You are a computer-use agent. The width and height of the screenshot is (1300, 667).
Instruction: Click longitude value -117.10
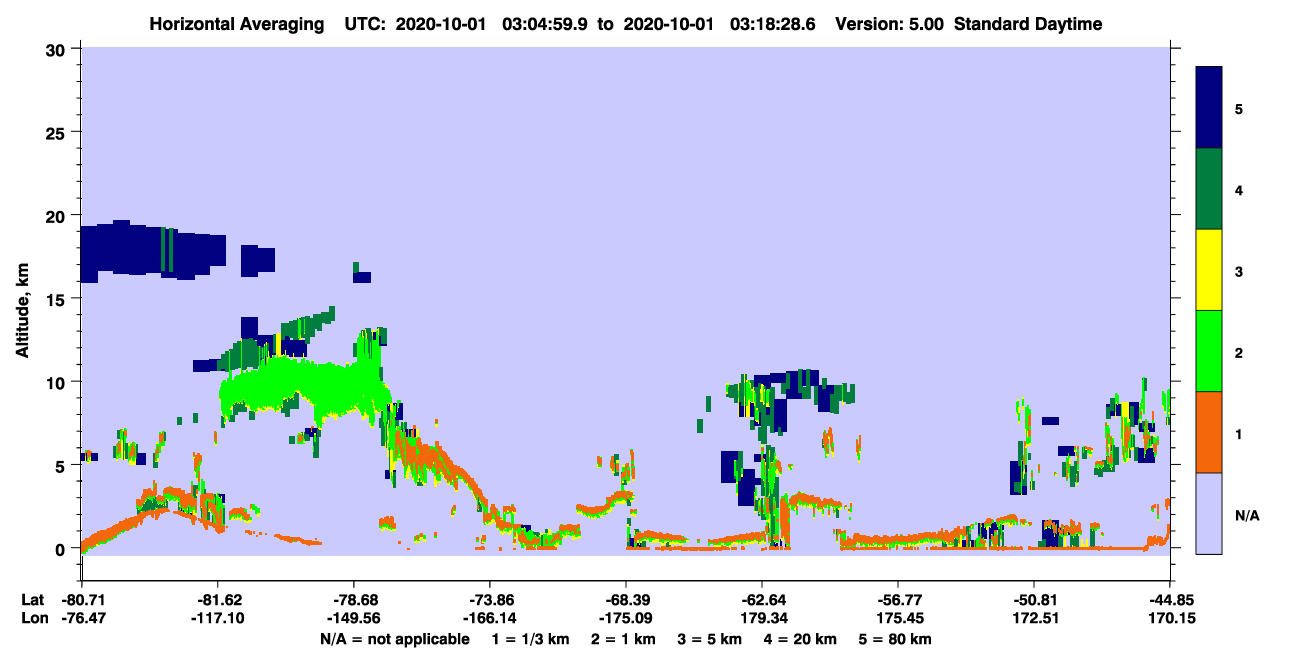pyautogui.click(x=217, y=618)
